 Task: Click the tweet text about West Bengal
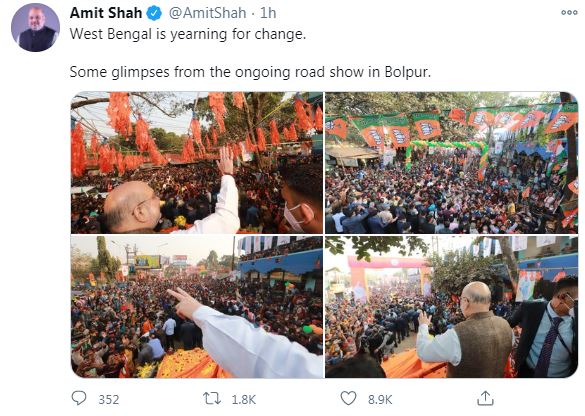188,34
